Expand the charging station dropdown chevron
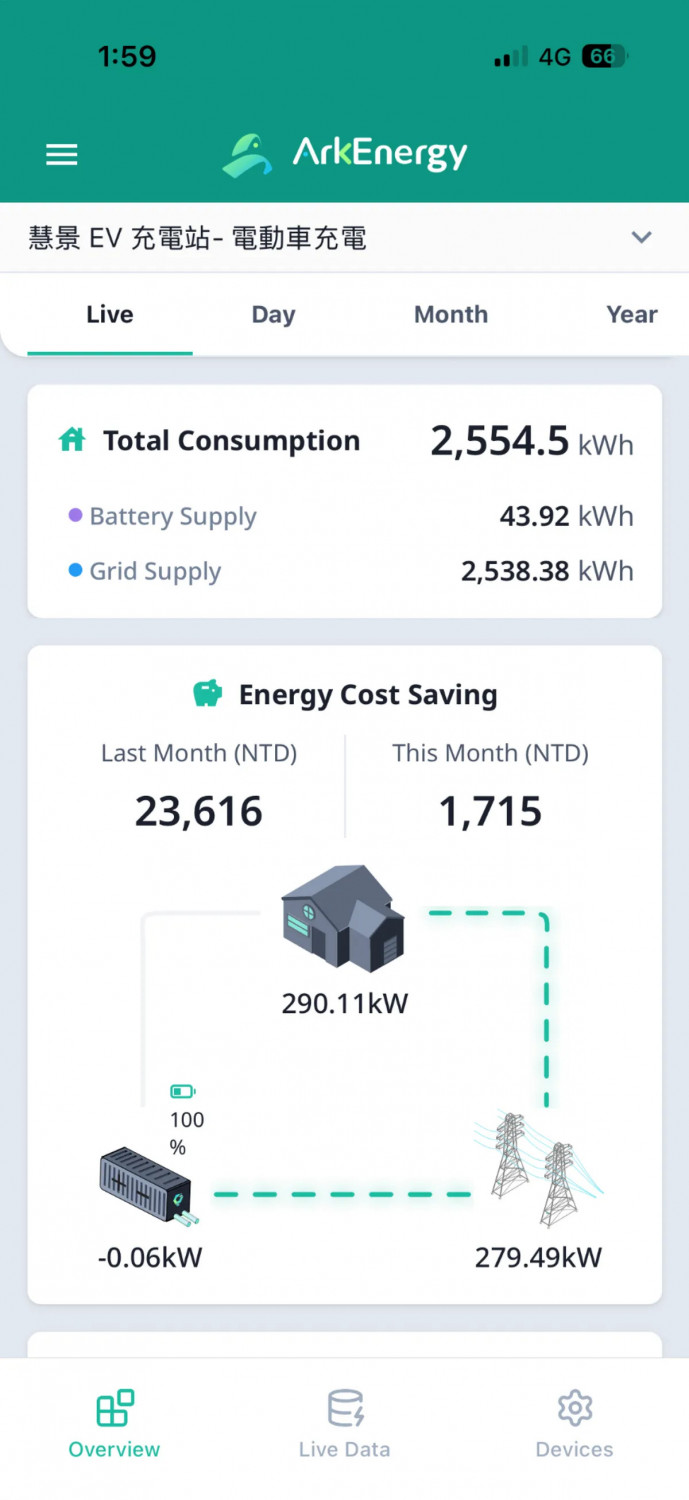This screenshot has width=689, height=1500. click(x=642, y=237)
